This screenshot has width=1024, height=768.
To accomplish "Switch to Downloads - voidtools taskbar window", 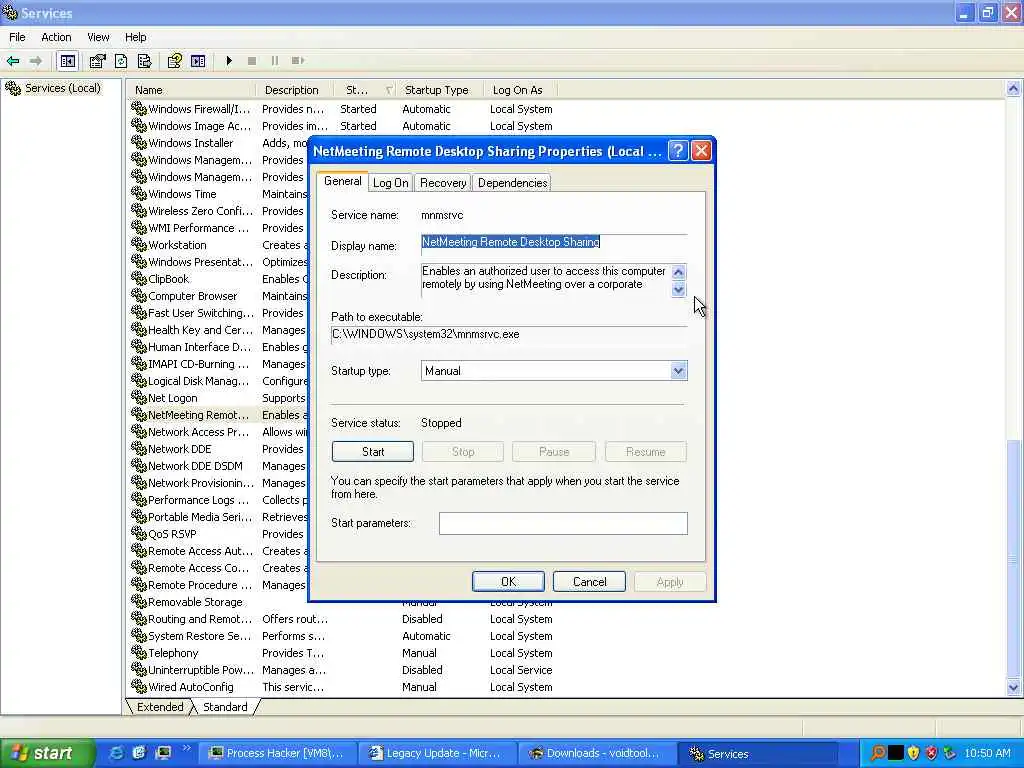I will (597, 753).
